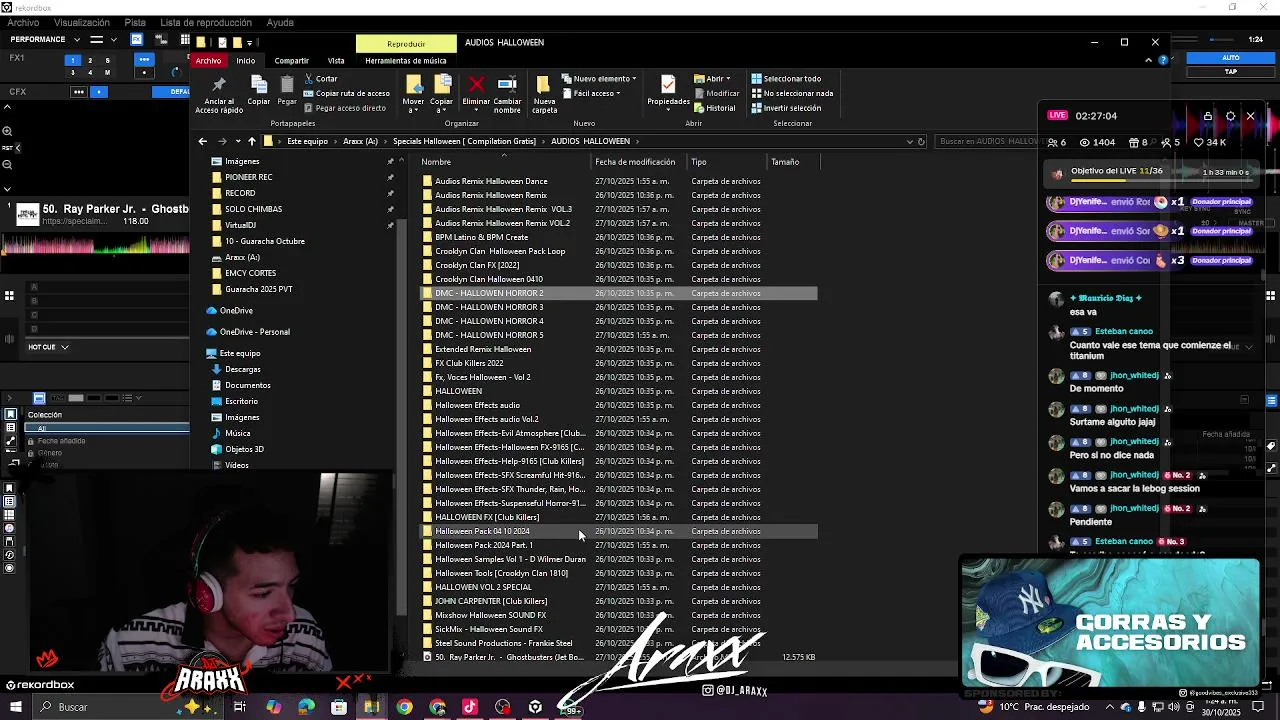Viewport: 1280px width, 720px height.
Task: Close the LIVE stream overlay panel
Action: [1250, 116]
